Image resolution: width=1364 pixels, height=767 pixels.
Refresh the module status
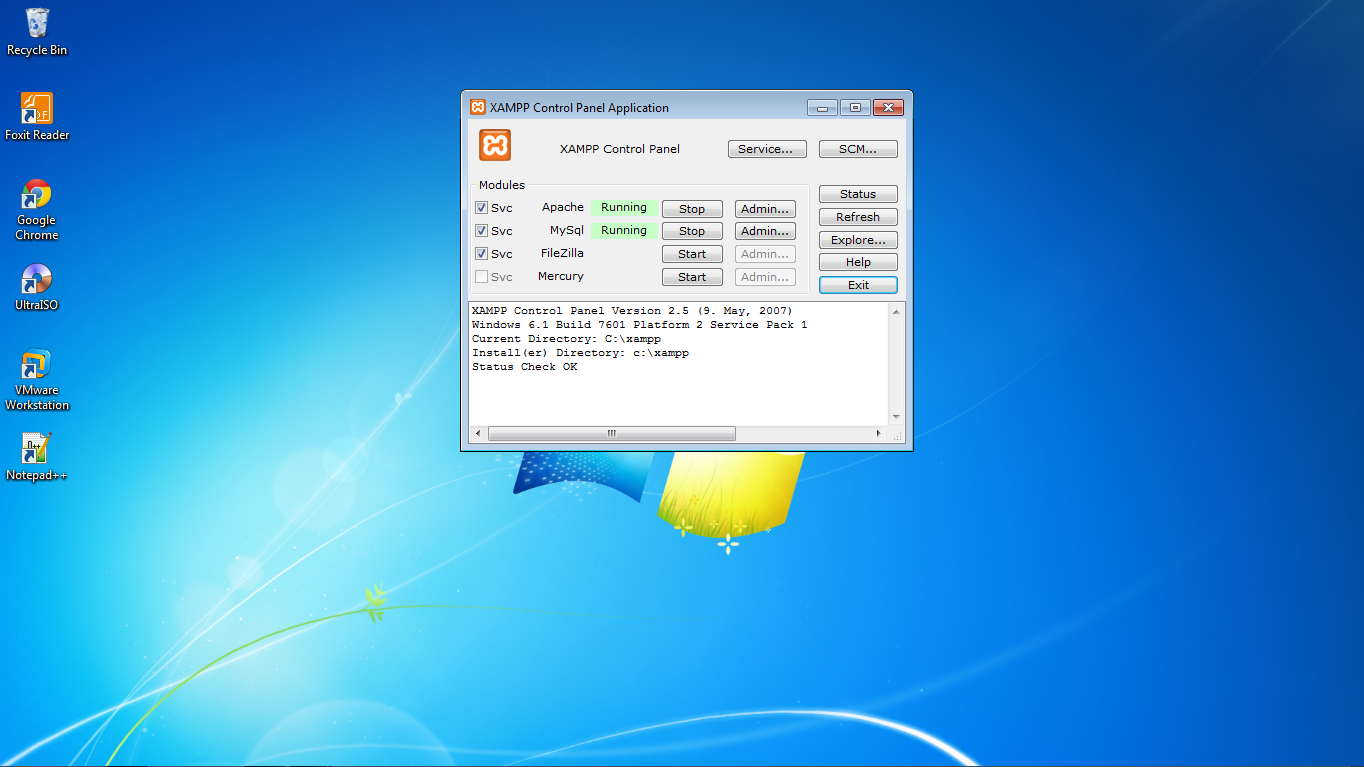pos(858,217)
